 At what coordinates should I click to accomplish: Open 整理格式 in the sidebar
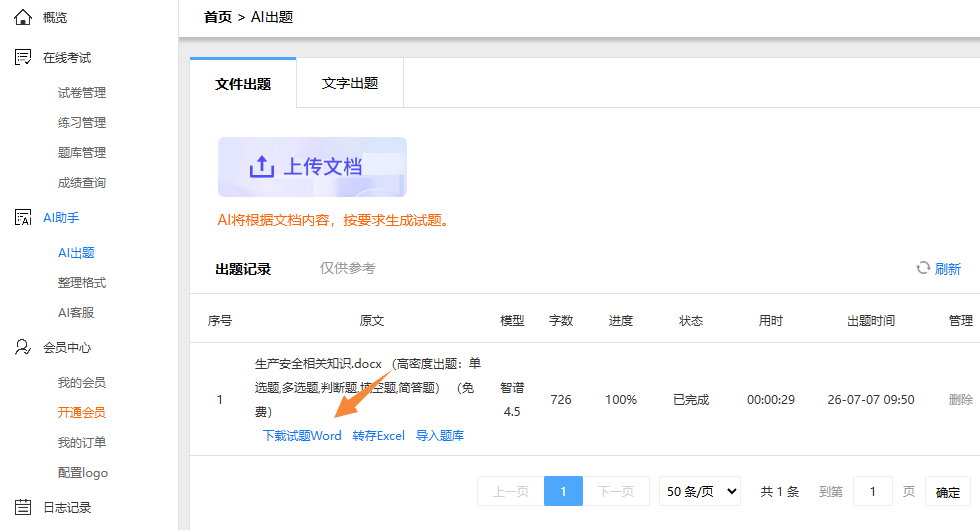pyautogui.click(x=82, y=282)
